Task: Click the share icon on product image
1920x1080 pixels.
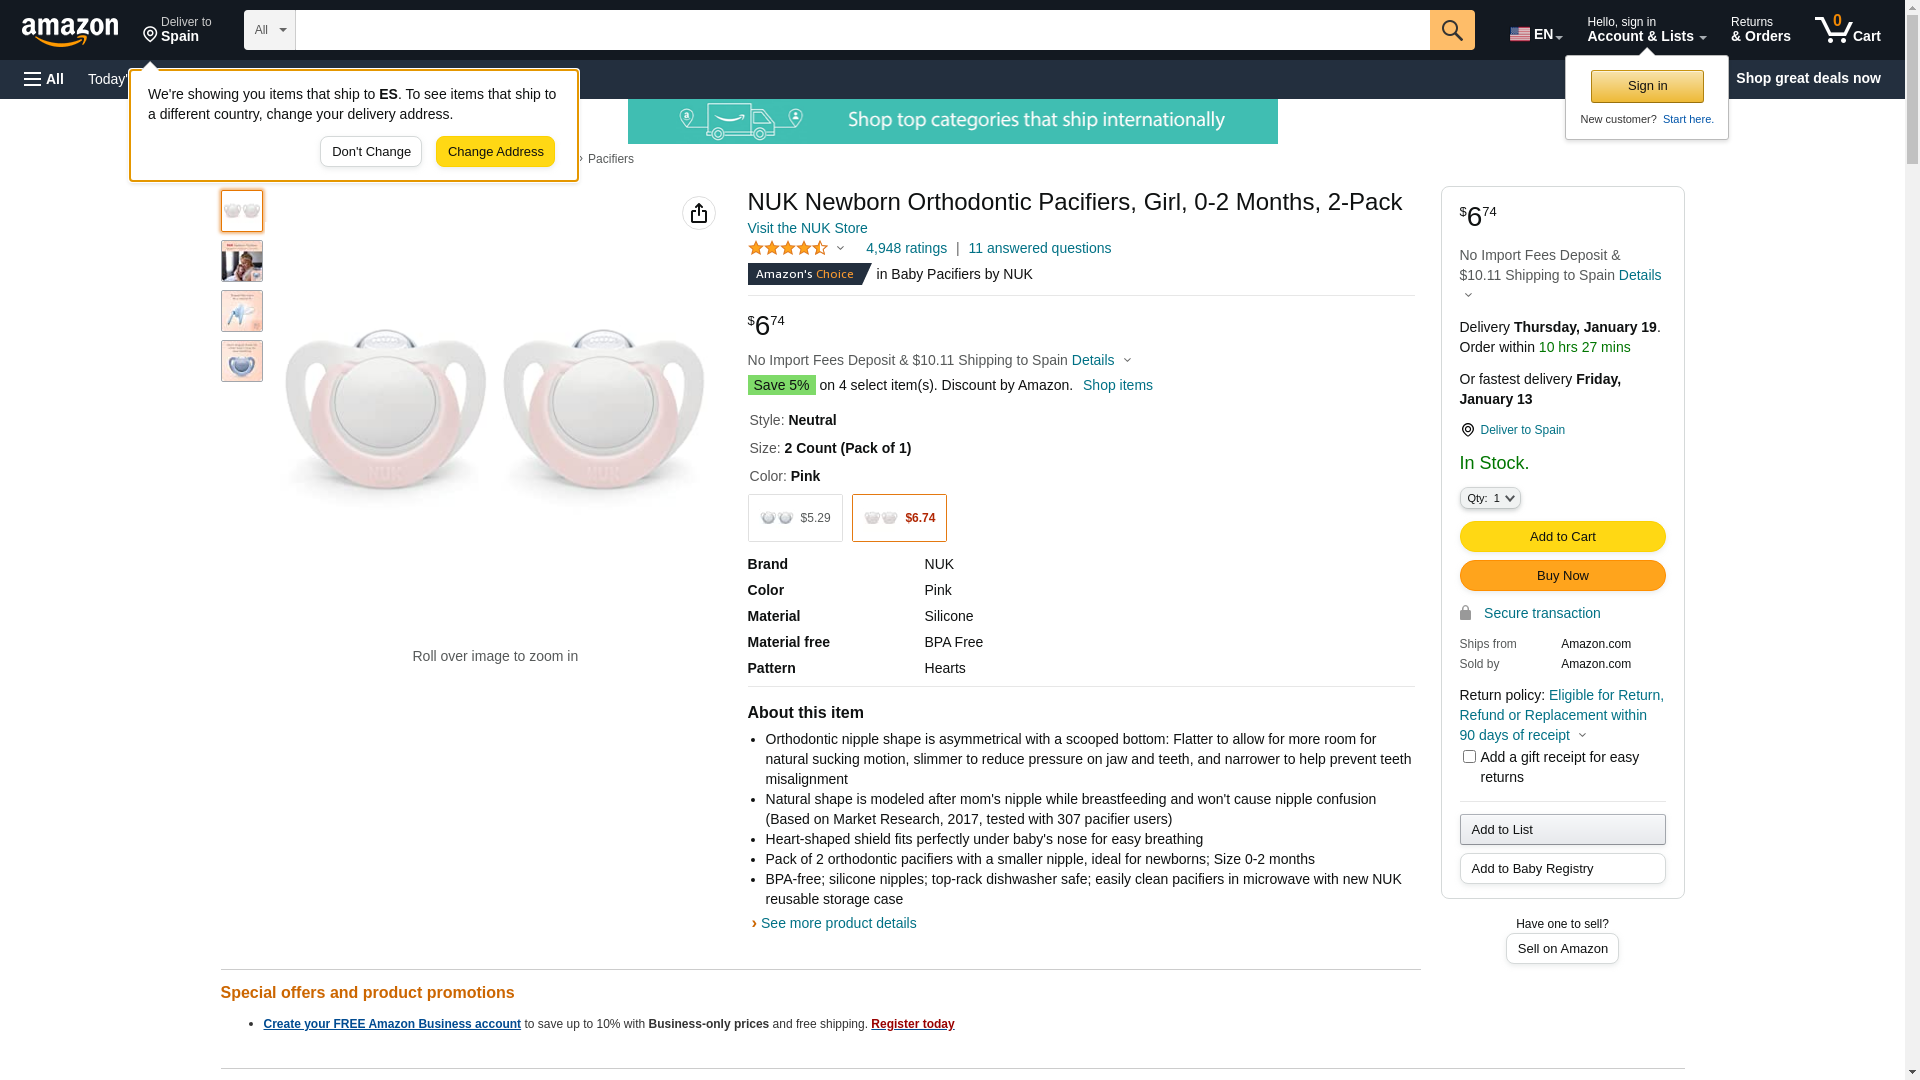Action: click(x=699, y=213)
